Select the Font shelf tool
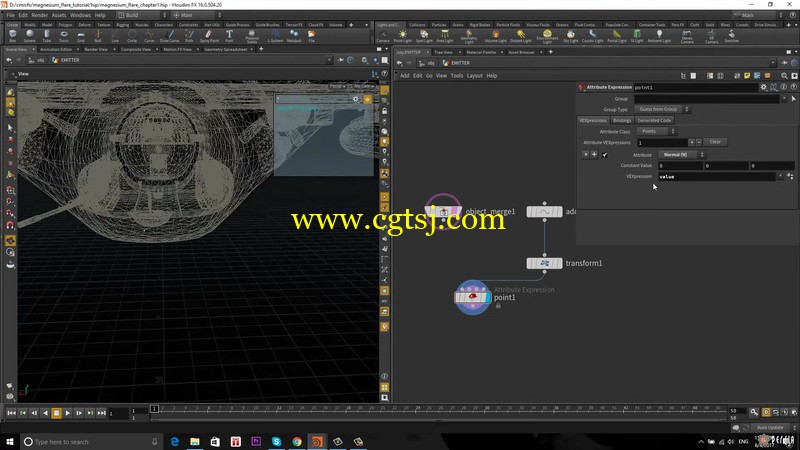Image resolution: width=800 pixels, height=450 pixels. point(229,36)
